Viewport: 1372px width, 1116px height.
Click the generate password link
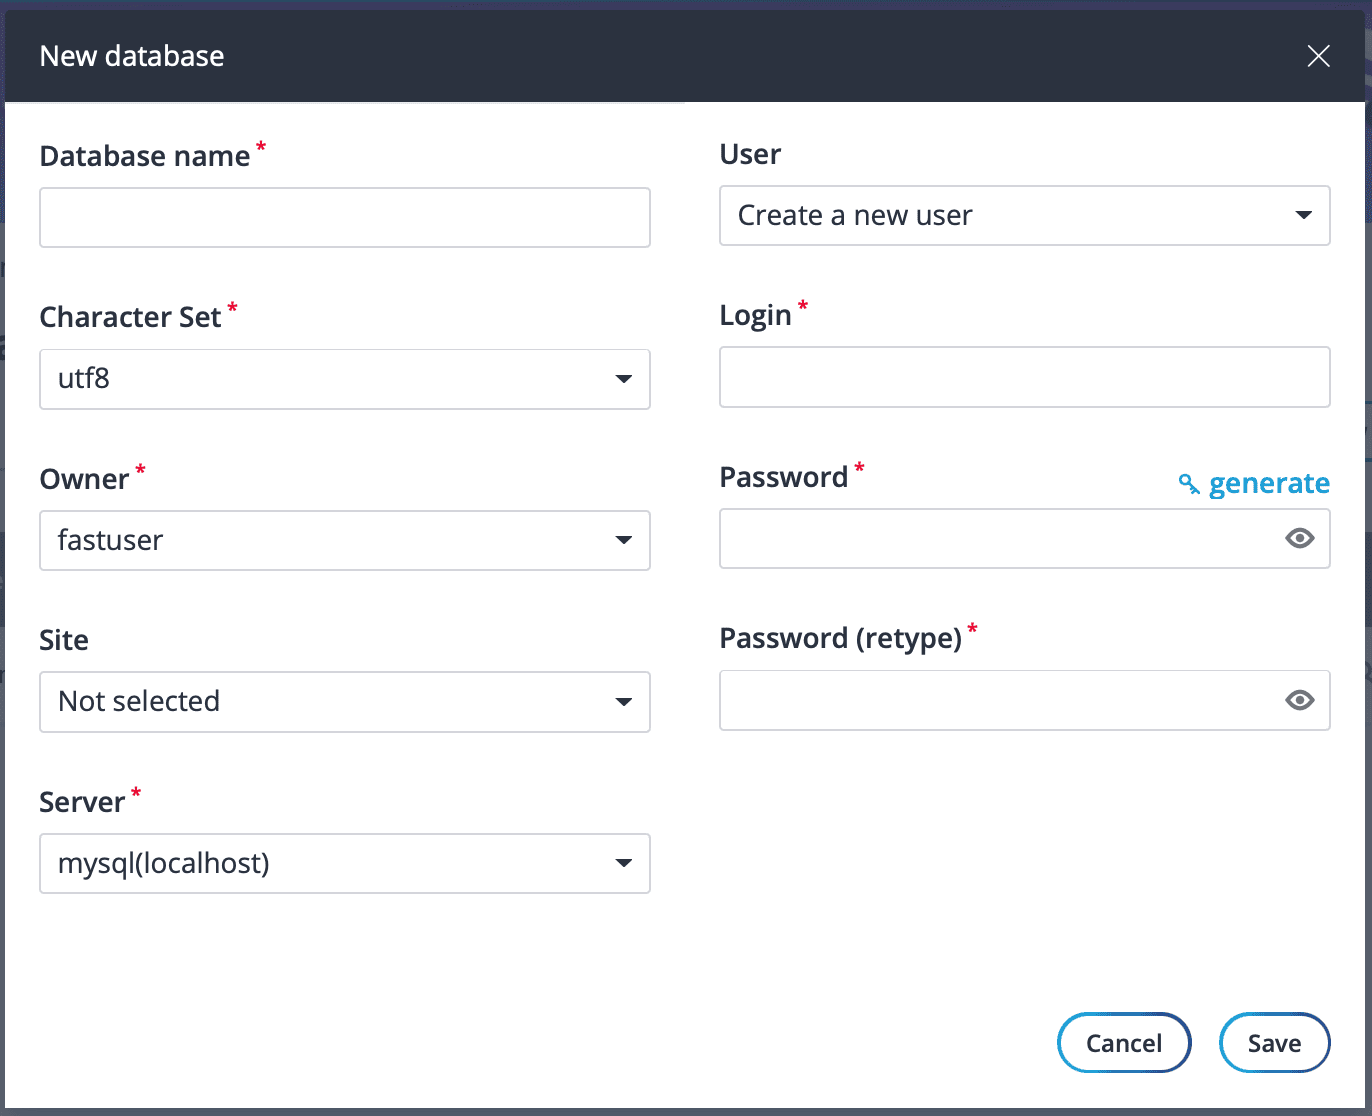click(1269, 483)
